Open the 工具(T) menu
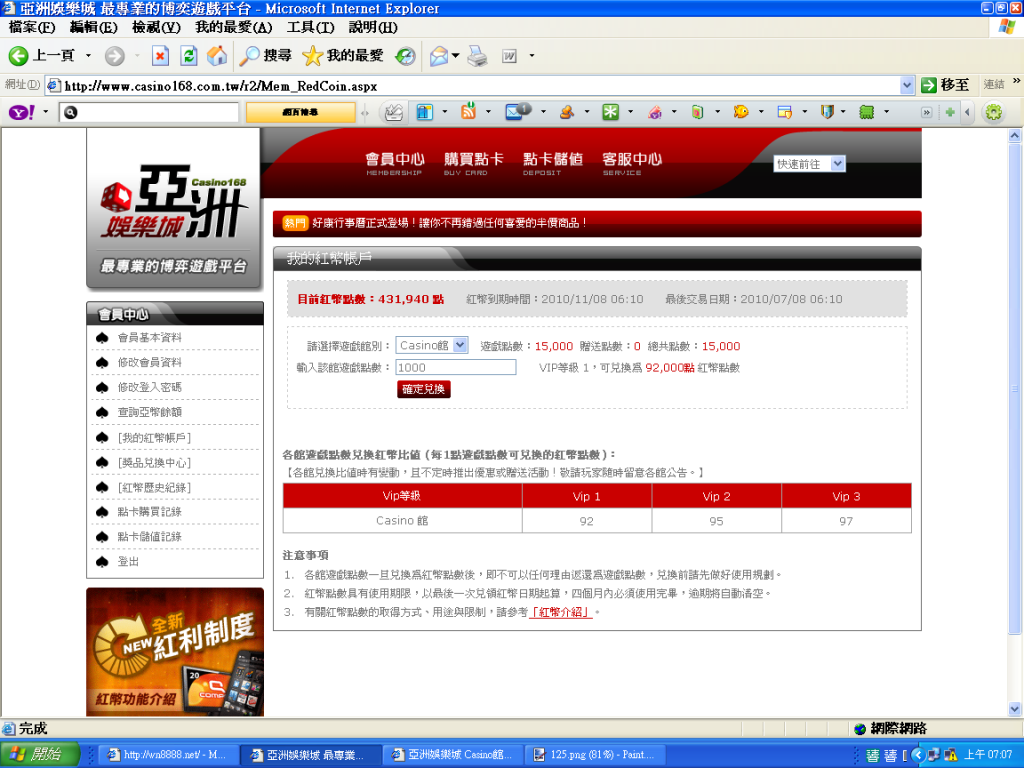 pyautogui.click(x=310, y=27)
